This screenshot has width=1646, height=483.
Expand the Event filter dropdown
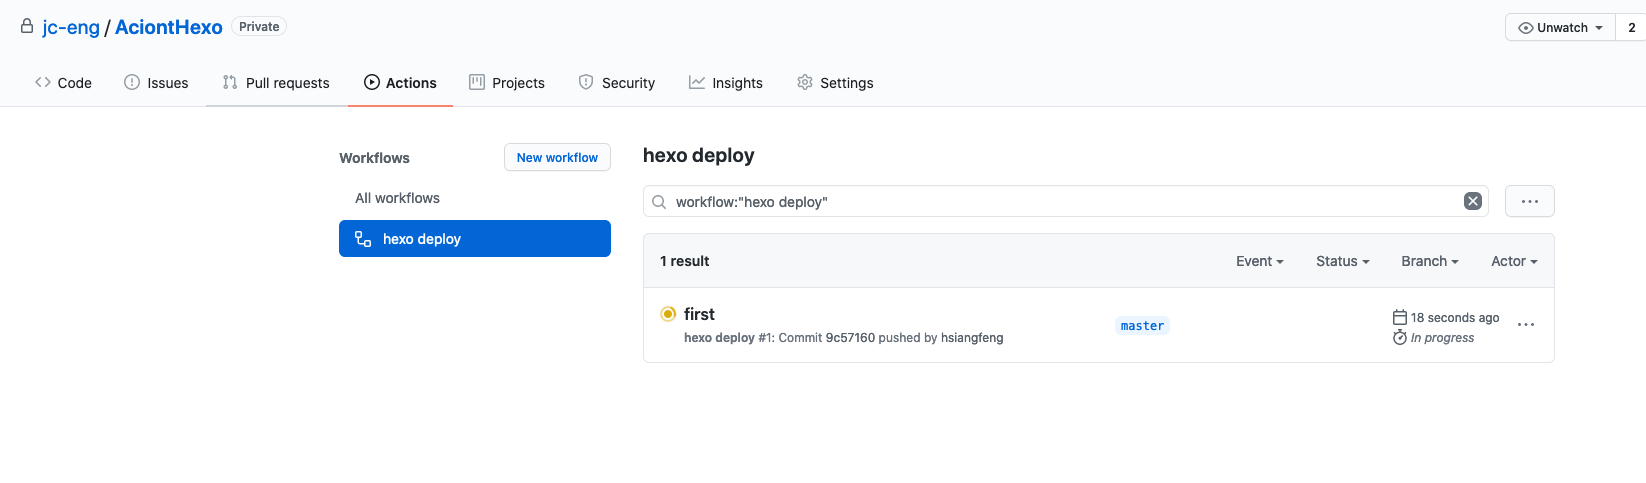tap(1259, 261)
